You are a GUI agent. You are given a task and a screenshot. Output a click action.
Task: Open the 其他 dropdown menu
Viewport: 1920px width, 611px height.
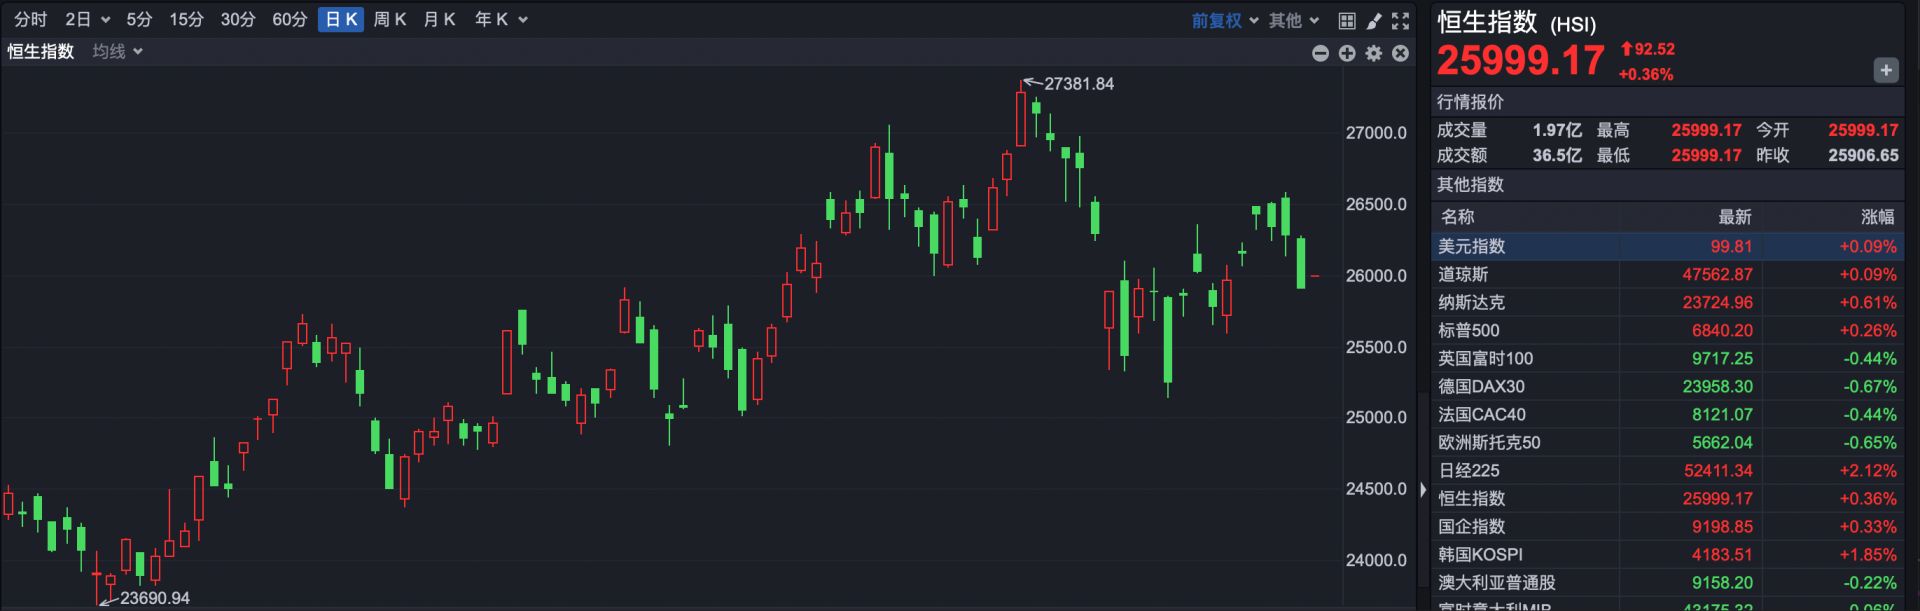tap(1294, 20)
